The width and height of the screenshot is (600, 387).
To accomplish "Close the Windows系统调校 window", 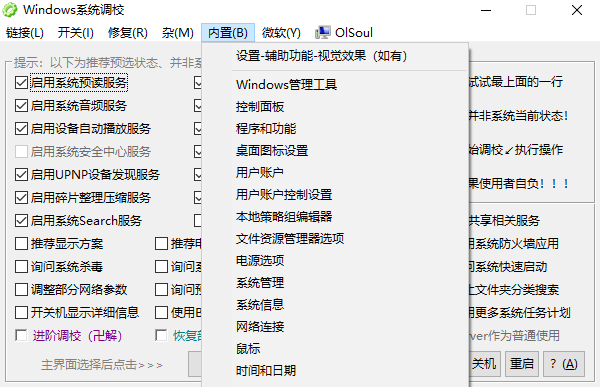I will coord(577,10).
